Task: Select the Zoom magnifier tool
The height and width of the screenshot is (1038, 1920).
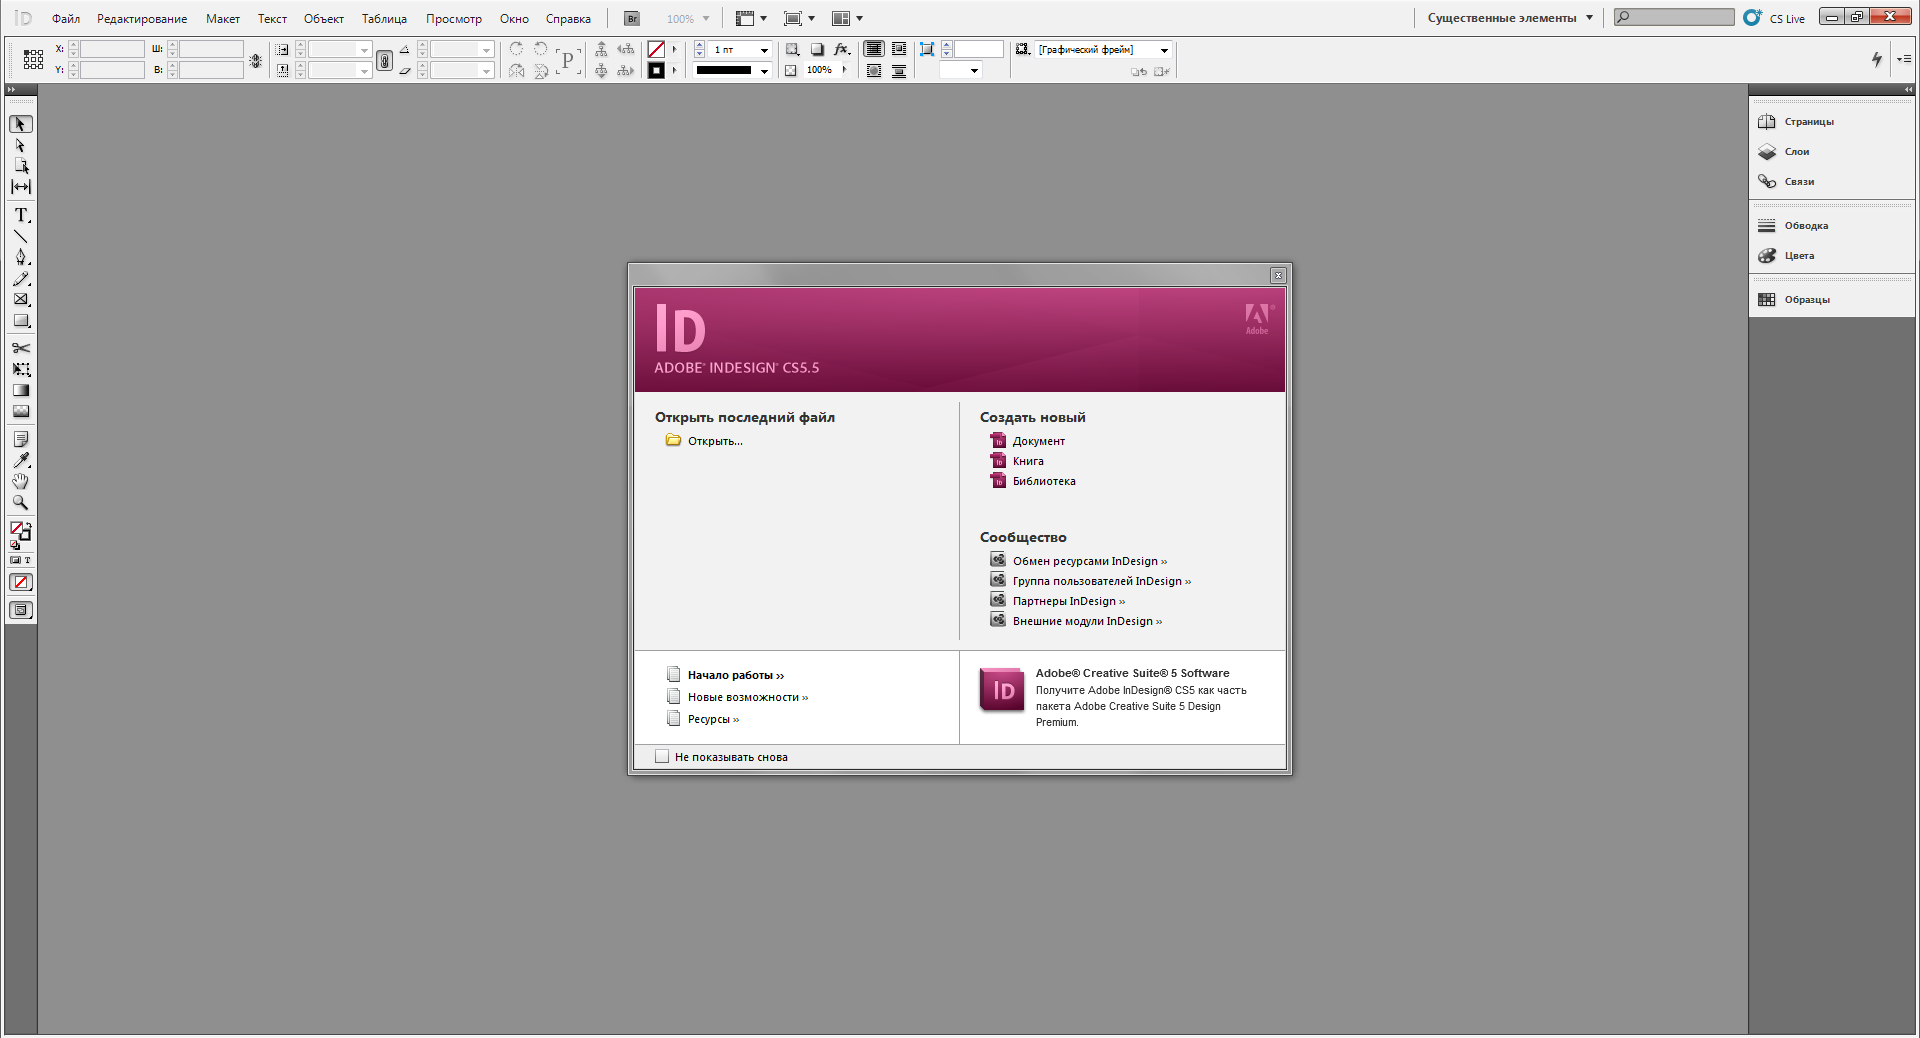Action: click(21, 502)
